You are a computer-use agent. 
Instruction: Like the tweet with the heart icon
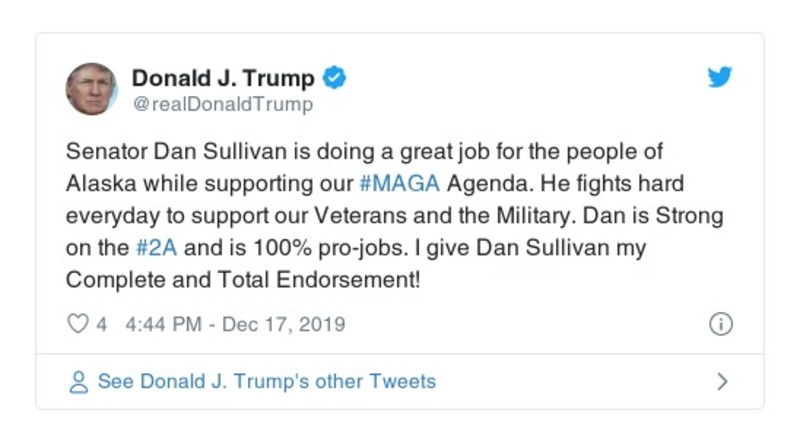(x=78, y=324)
